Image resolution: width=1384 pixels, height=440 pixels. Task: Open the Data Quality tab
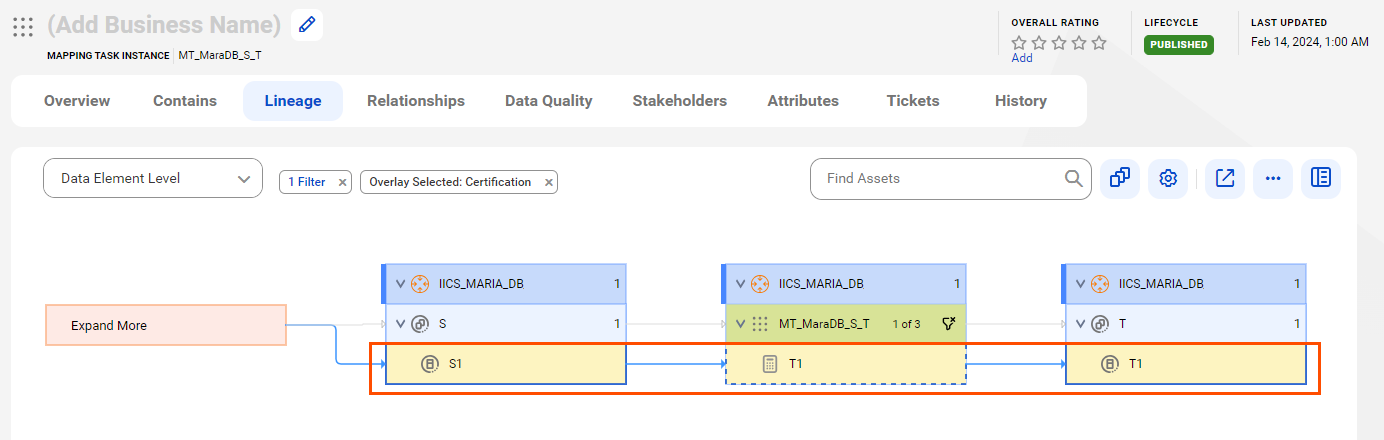pos(549,101)
